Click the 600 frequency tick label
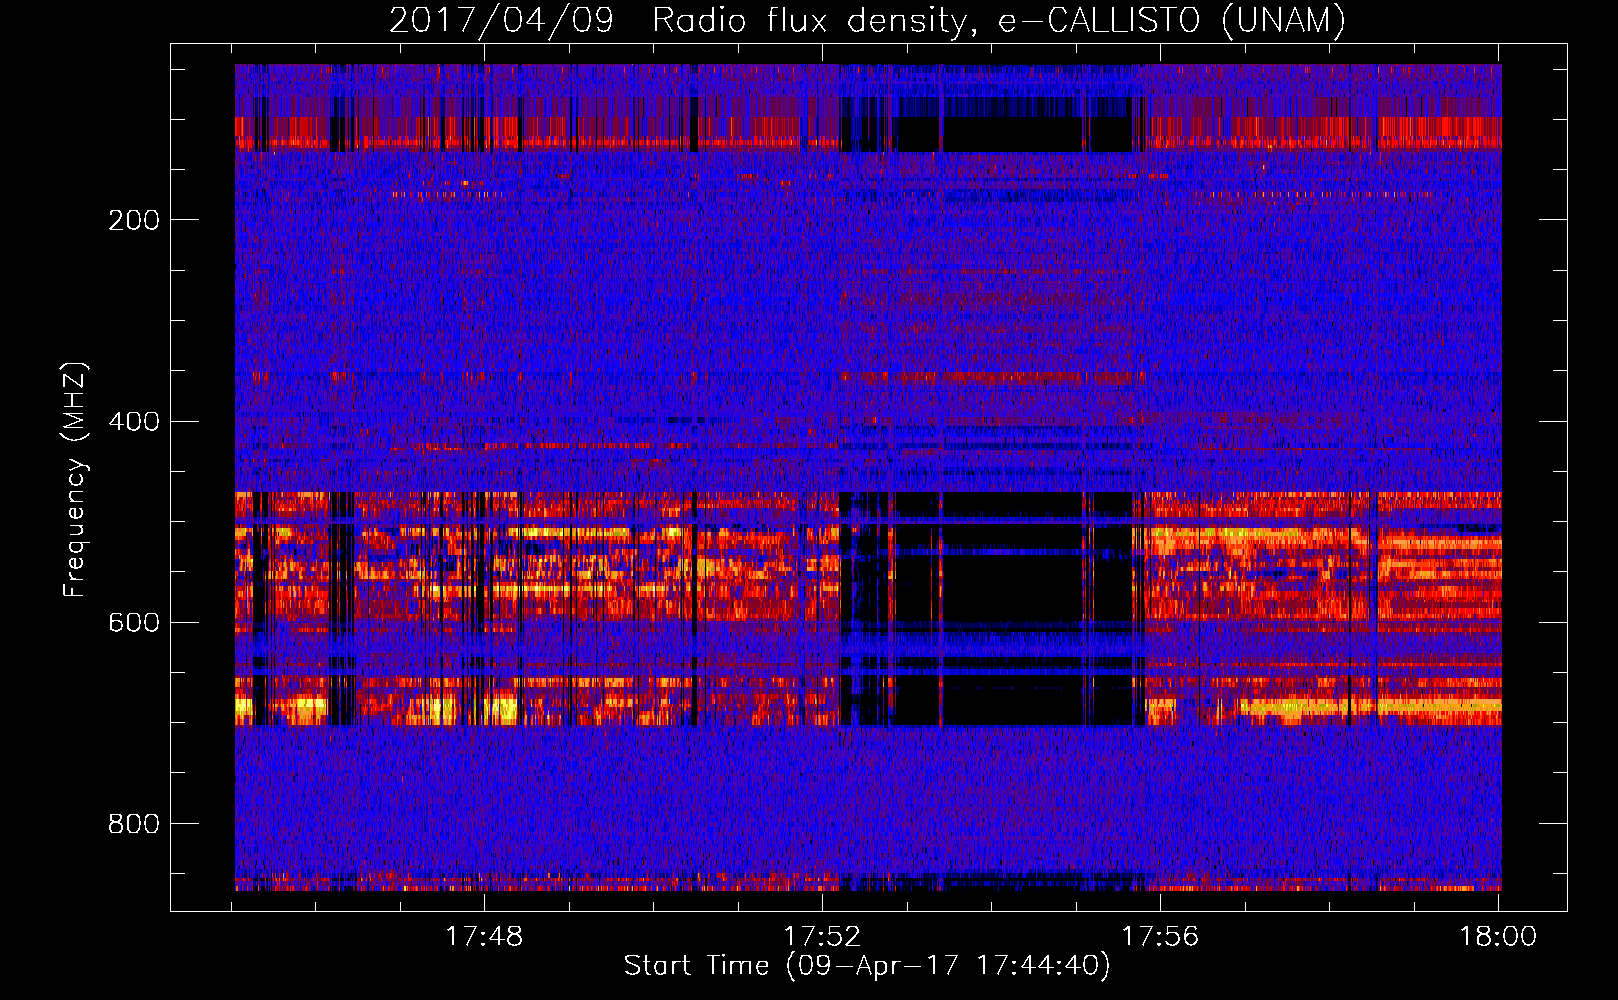The width and height of the screenshot is (1618, 1000). [x=134, y=622]
